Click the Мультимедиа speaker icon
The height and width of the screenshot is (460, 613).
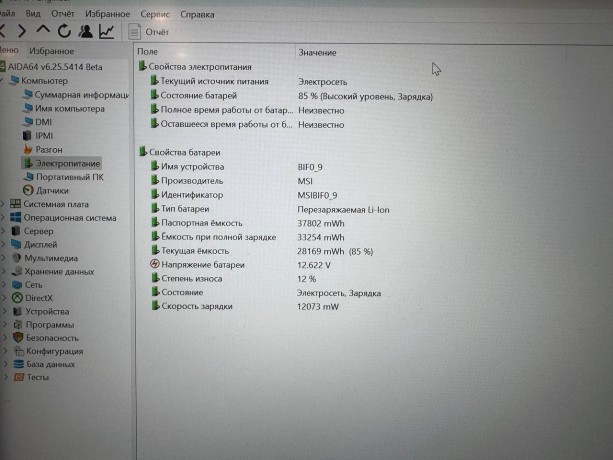pyautogui.click(x=16, y=258)
